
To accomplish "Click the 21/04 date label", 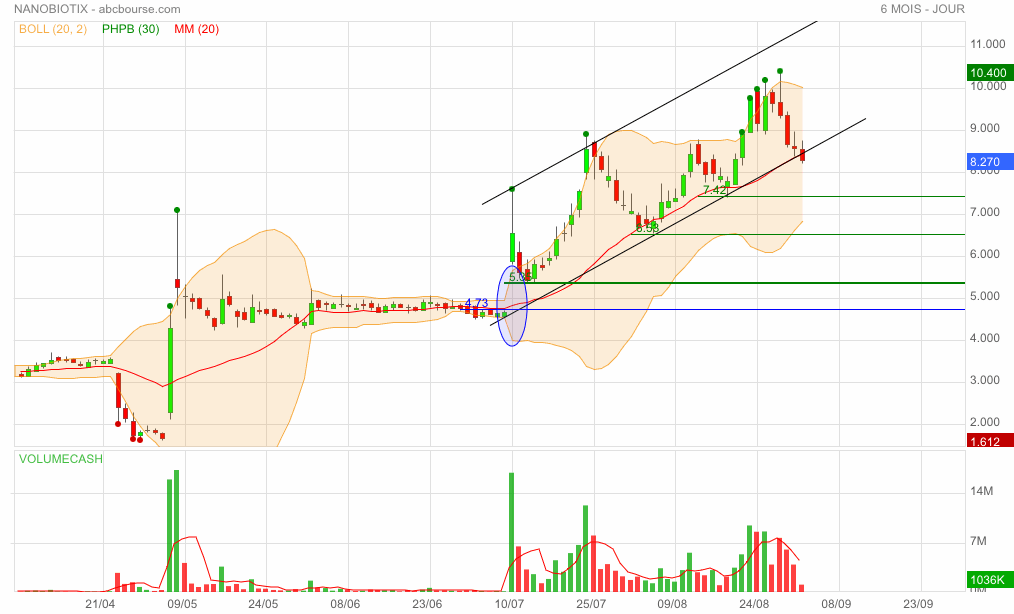I will click(x=100, y=604).
